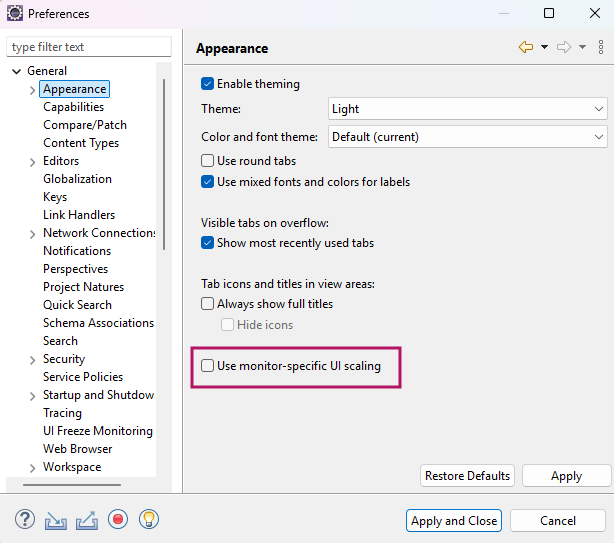The height and width of the screenshot is (543, 614).
Task: Enable Use round tabs checkbox
Action: 208,160
